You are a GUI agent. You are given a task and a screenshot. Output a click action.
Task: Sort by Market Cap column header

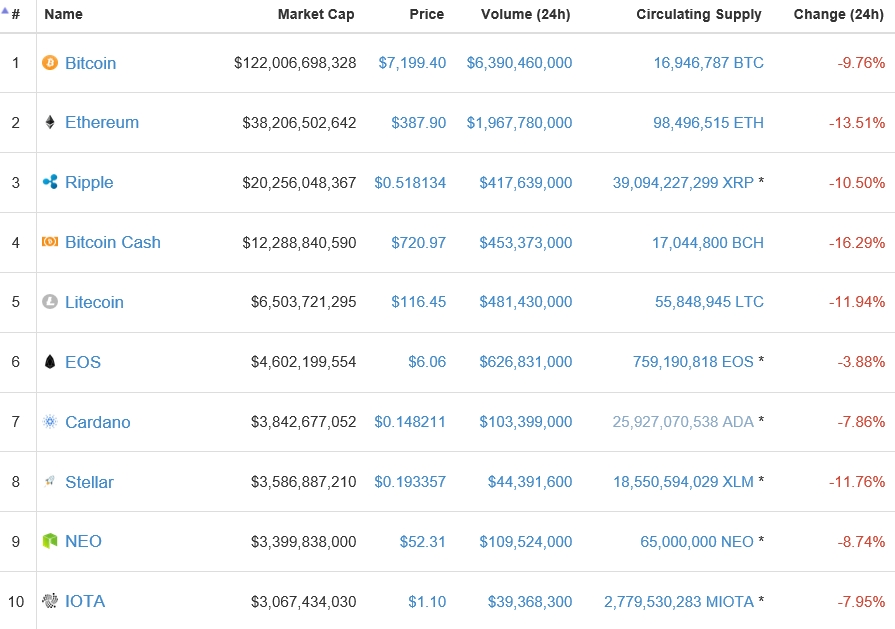click(x=316, y=14)
